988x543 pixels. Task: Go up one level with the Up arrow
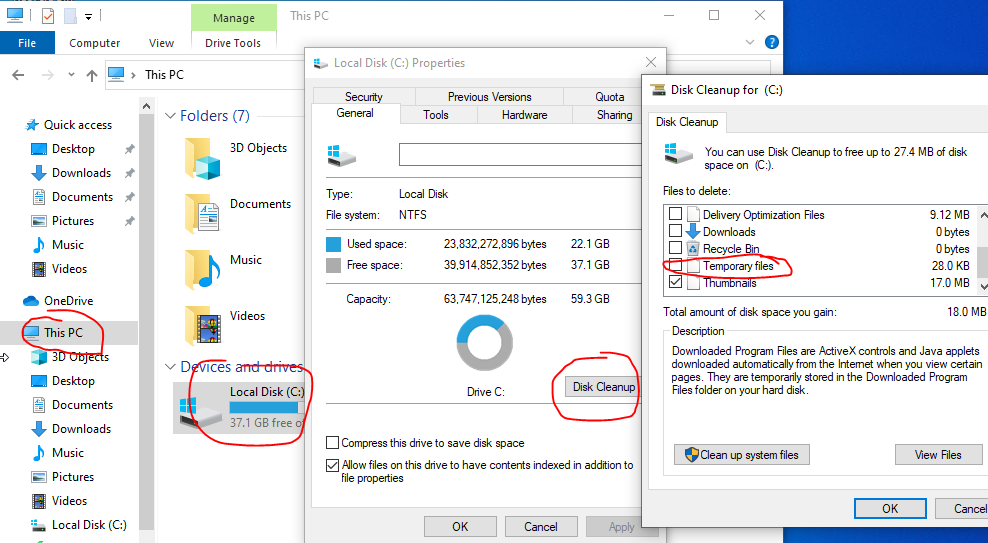point(92,76)
